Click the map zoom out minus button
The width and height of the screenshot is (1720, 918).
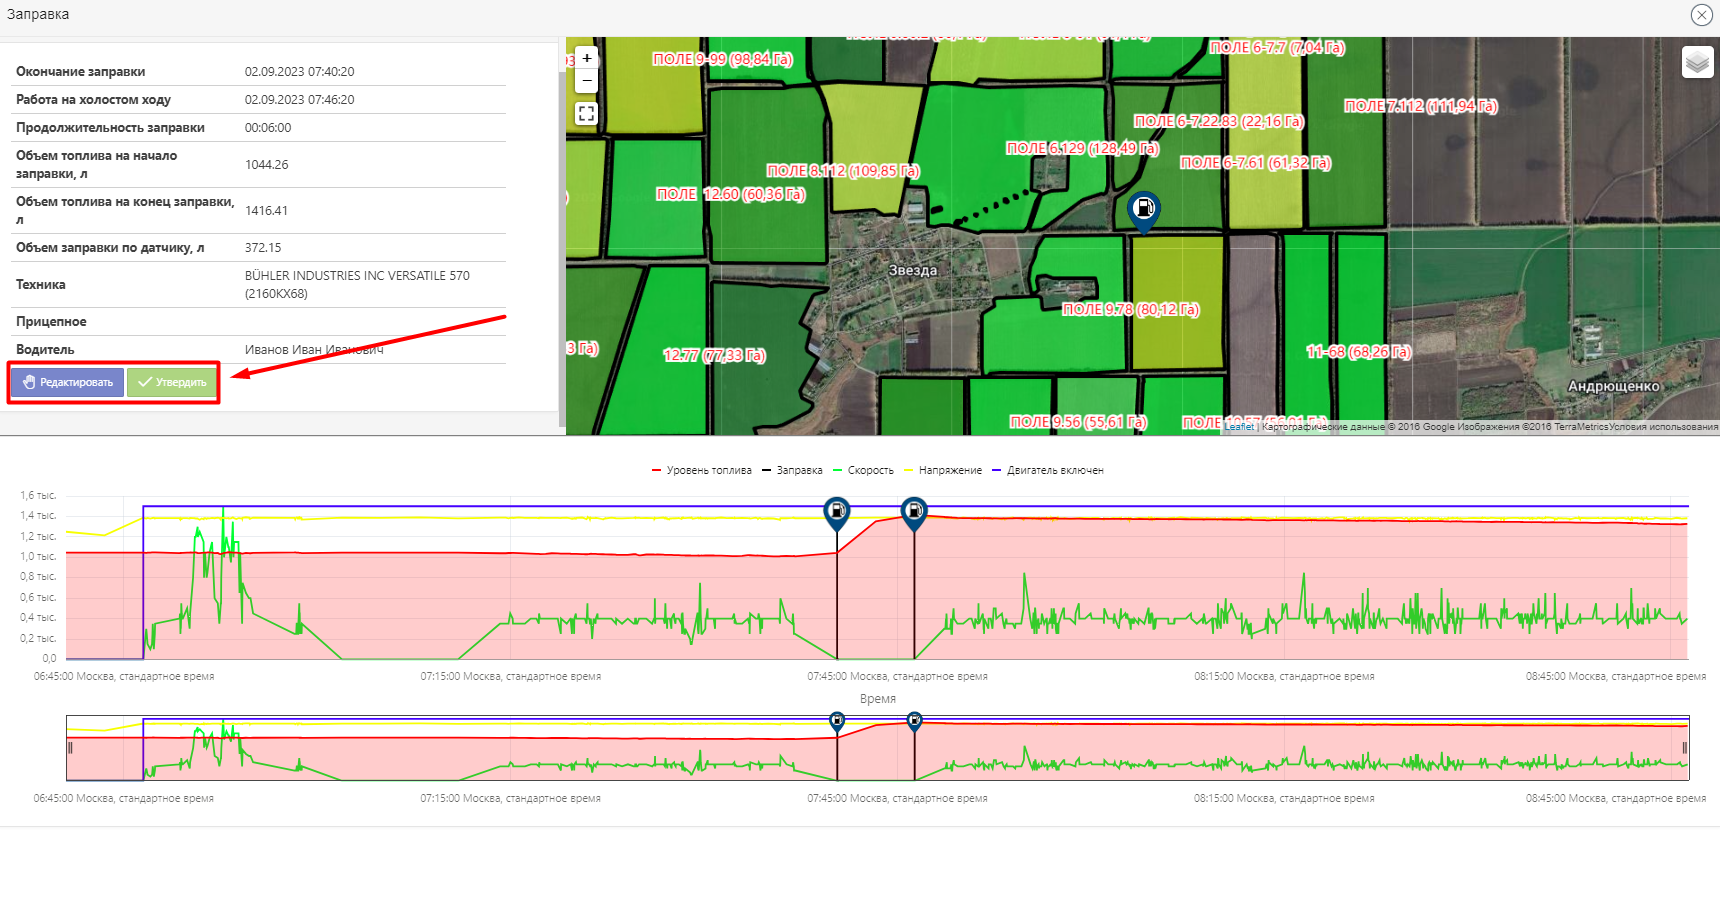pyautogui.click(x=587, y=81)
